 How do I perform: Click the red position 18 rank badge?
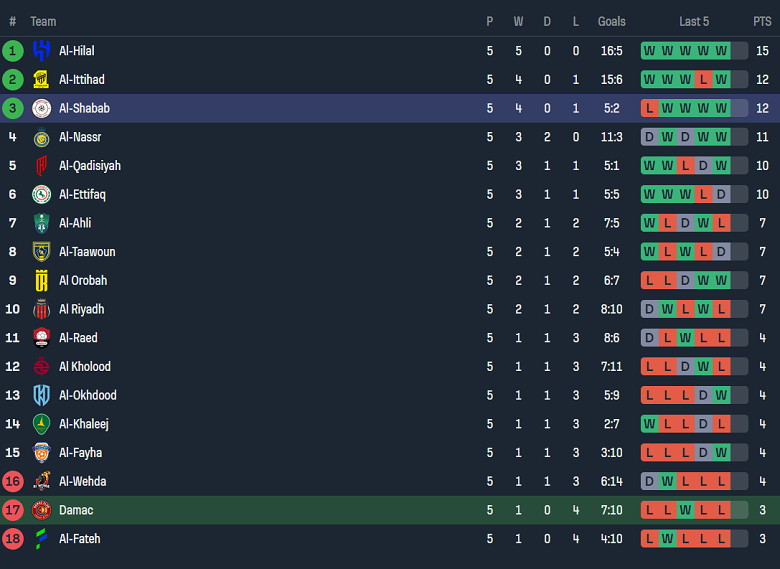coord(13,539)
